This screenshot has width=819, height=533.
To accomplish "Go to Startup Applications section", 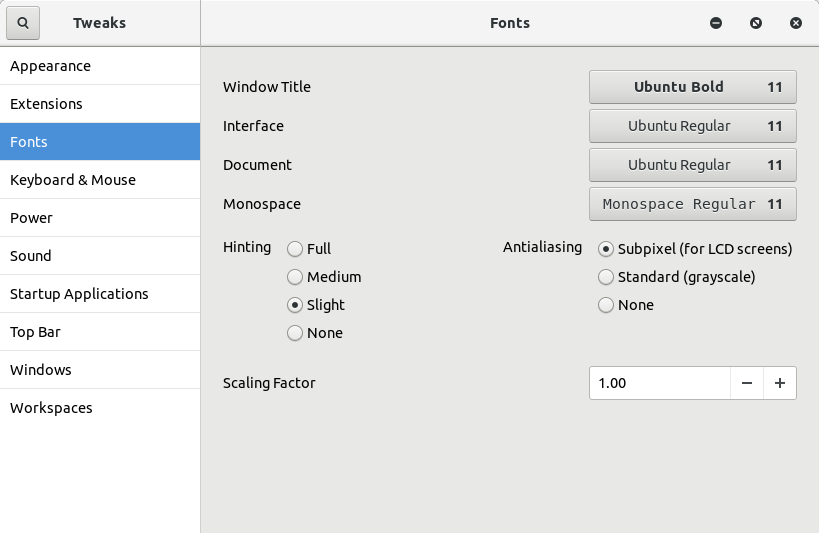I will click(x=79, y=294).
